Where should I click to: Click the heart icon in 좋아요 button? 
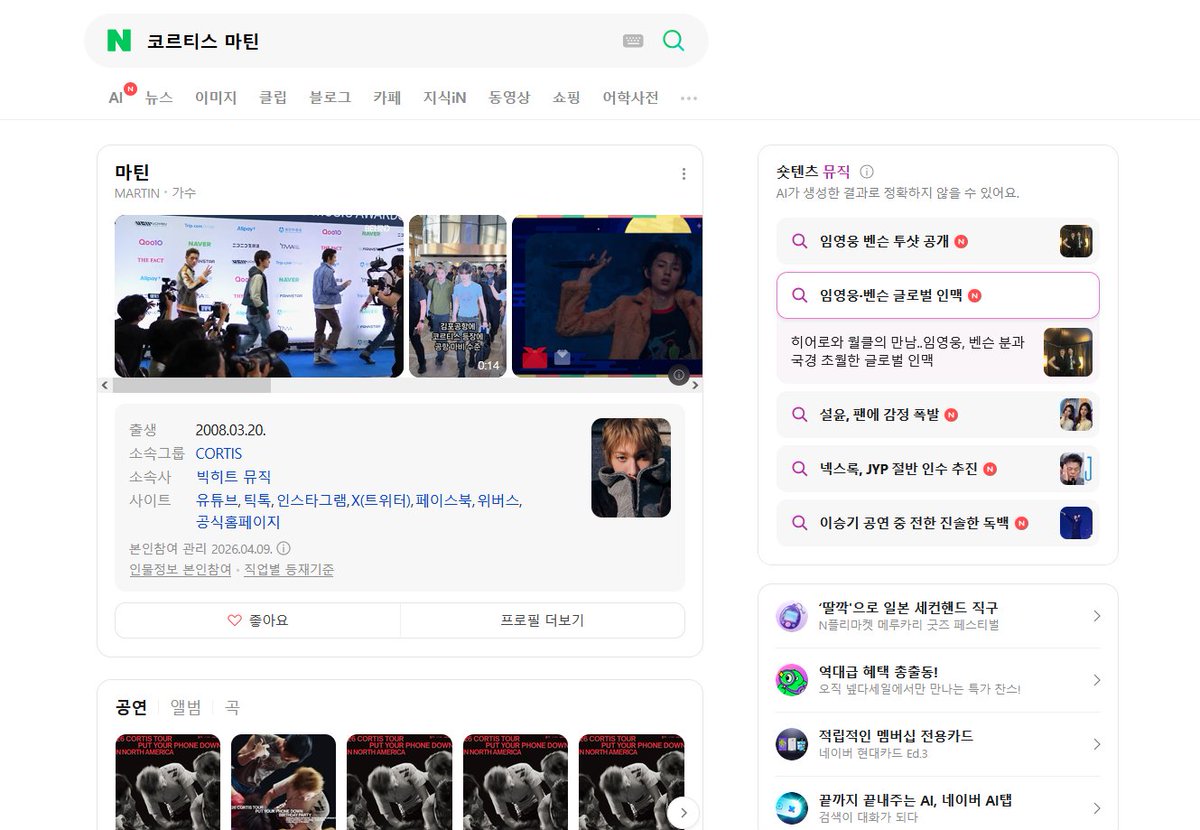(235, 620)
